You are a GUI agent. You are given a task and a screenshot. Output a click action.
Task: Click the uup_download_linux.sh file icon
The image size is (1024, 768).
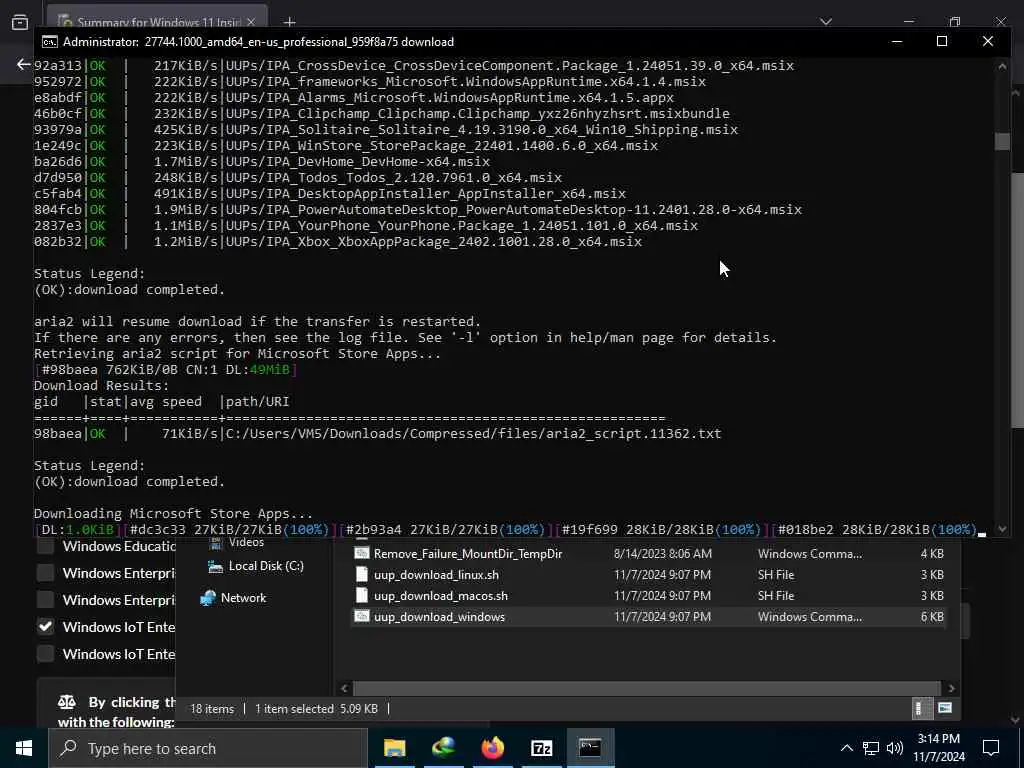pyautogui.click(x=362, y=575)
